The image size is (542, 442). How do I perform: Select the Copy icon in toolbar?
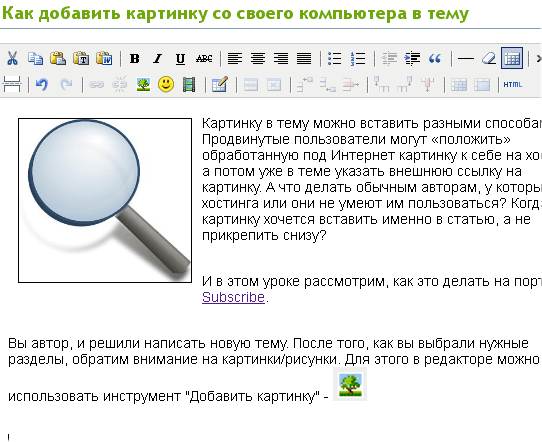pyautogui.click(x=35, y=58)
